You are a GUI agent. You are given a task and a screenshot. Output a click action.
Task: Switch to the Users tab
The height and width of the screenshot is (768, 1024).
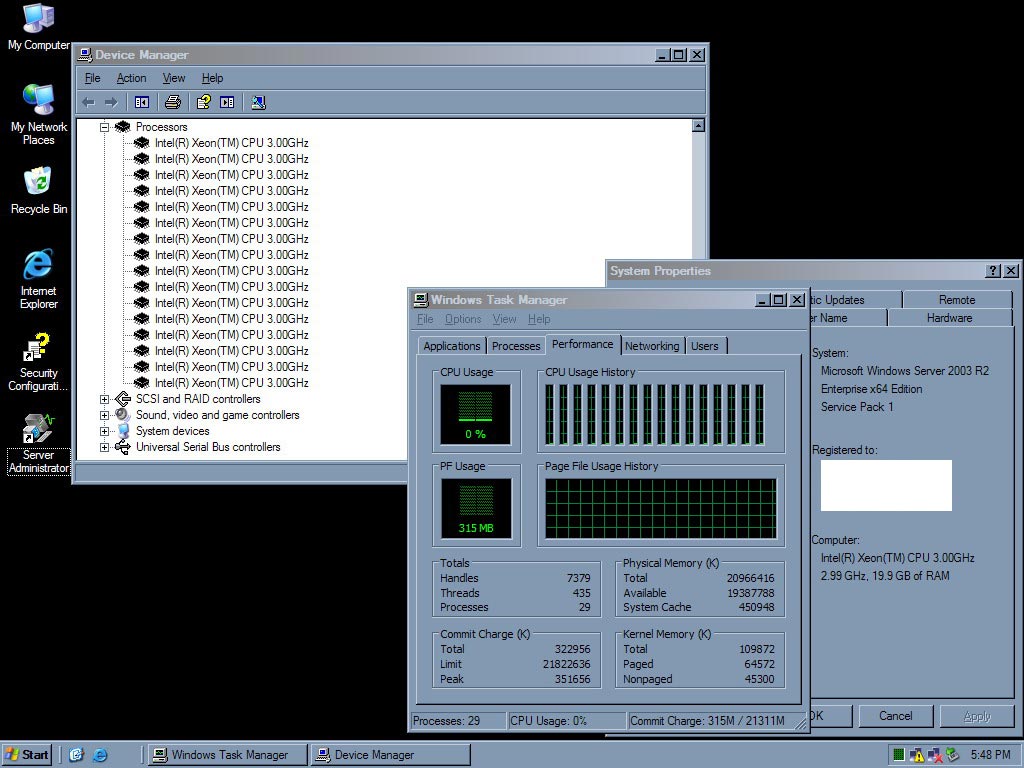tap(705, 346)
